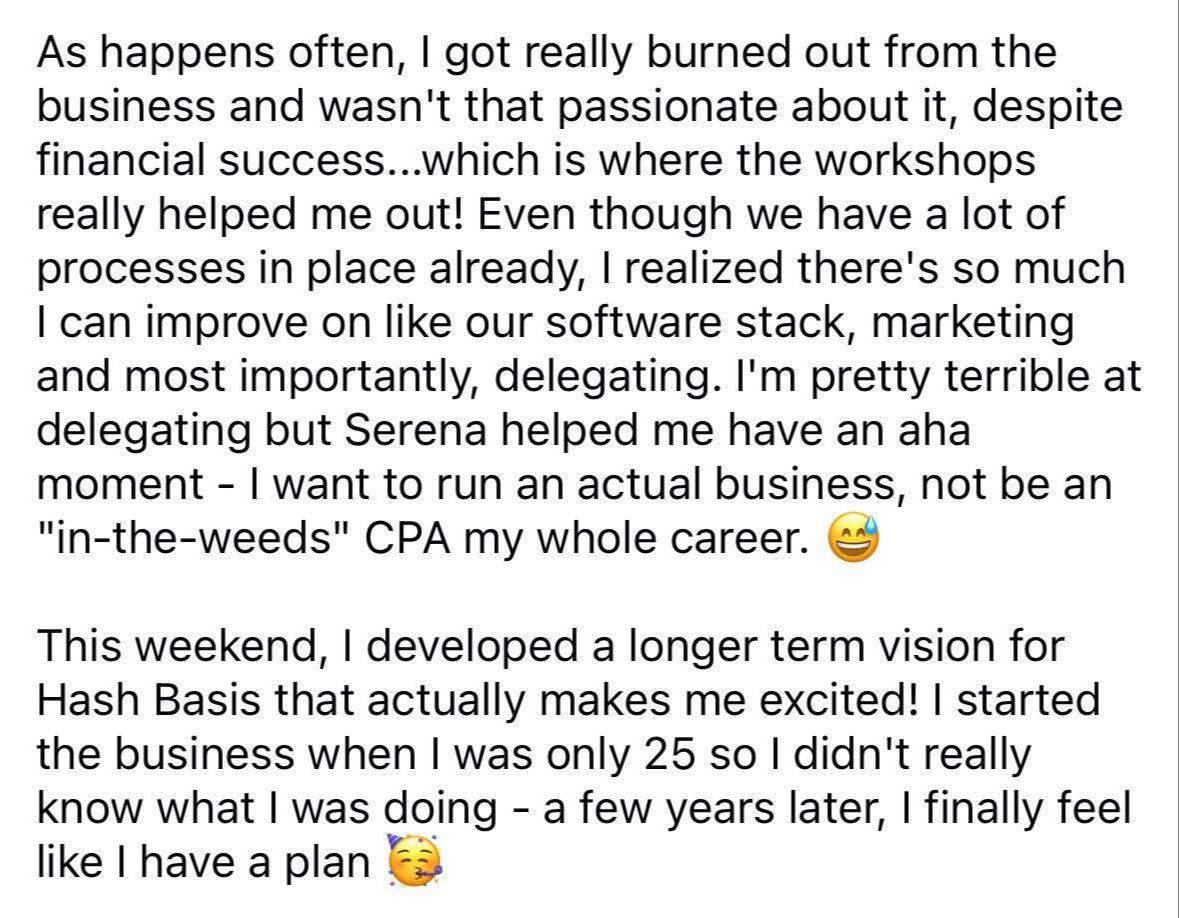Click the word aha
The width and height of the screenshot is (1179, 918).
[x=935, y=431]
